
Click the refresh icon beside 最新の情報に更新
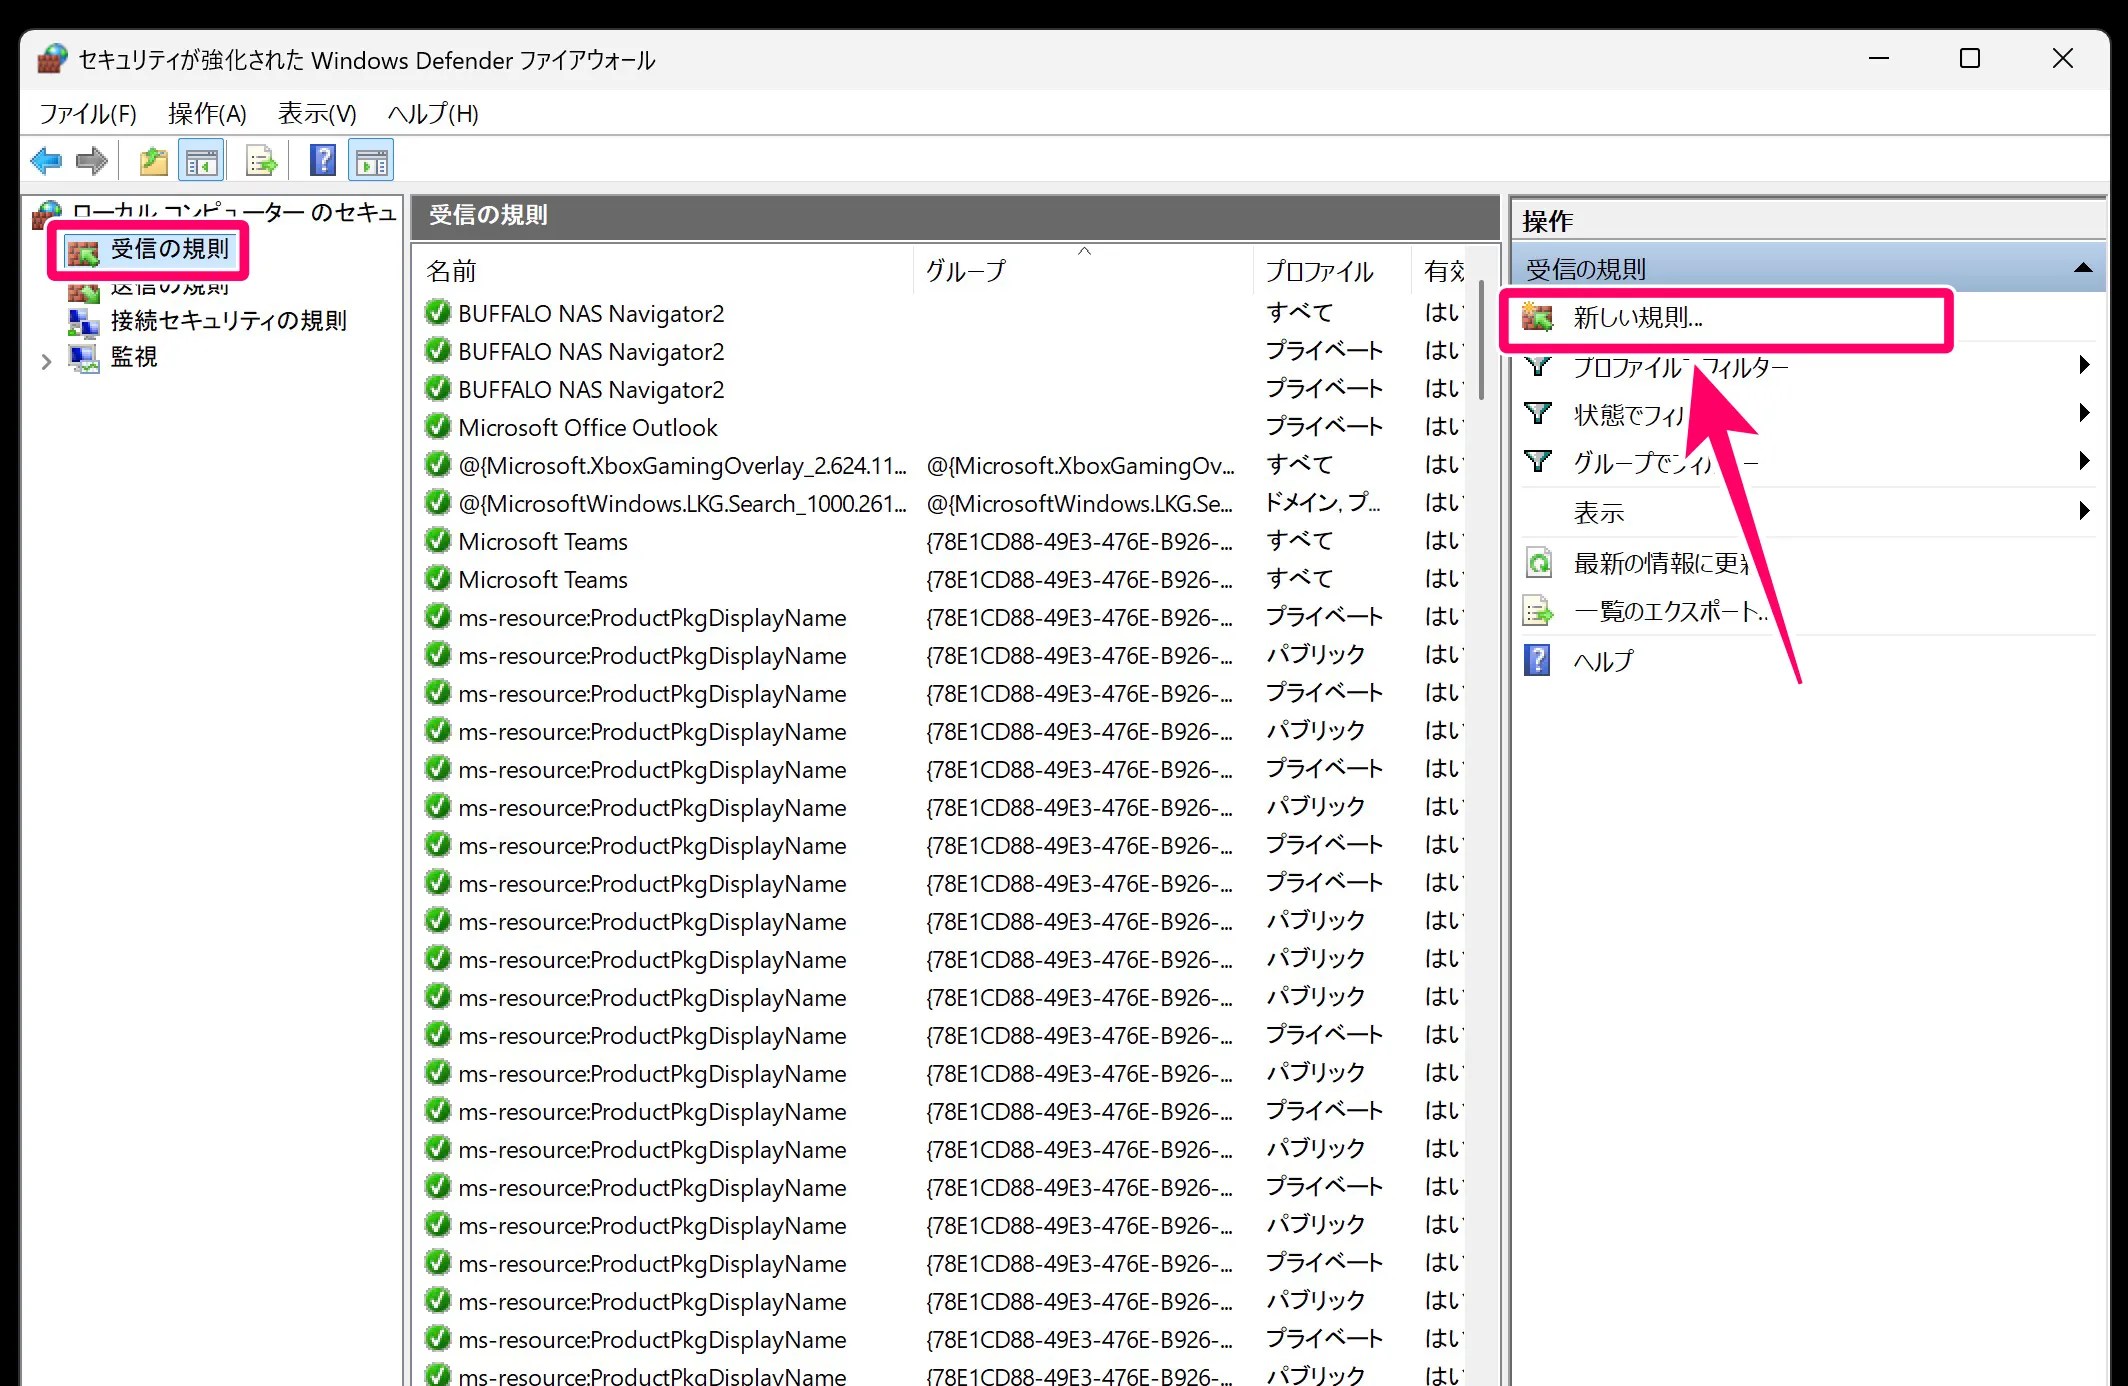(1539, 563)
